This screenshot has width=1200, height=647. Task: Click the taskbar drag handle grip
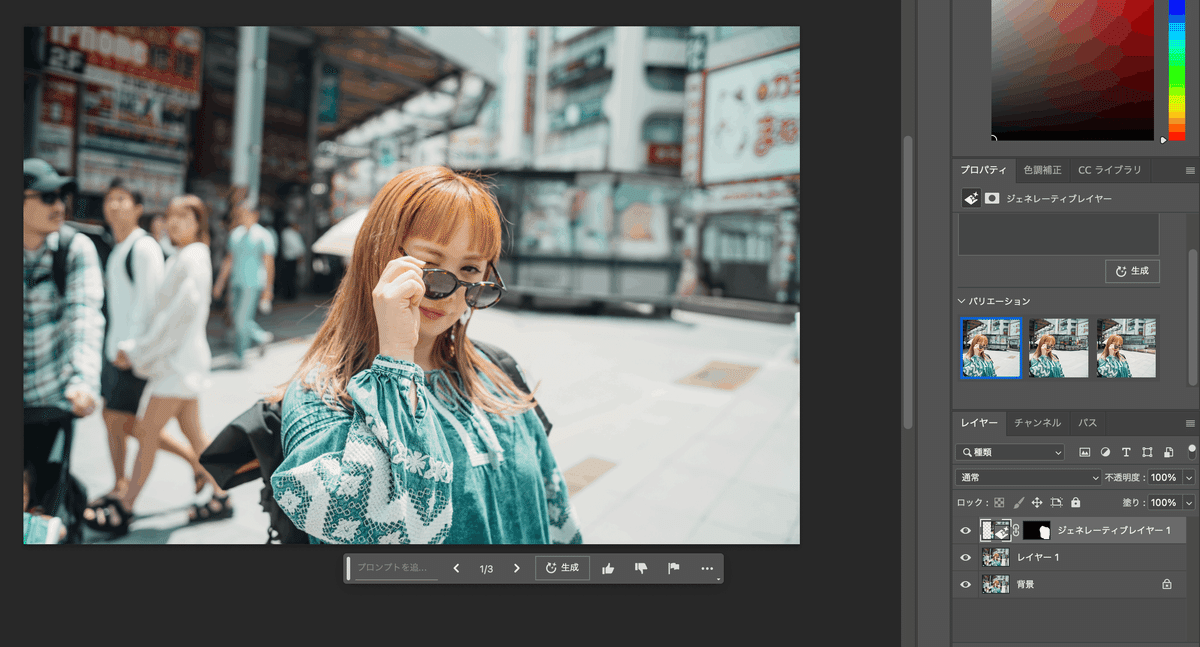pos(349,568)
